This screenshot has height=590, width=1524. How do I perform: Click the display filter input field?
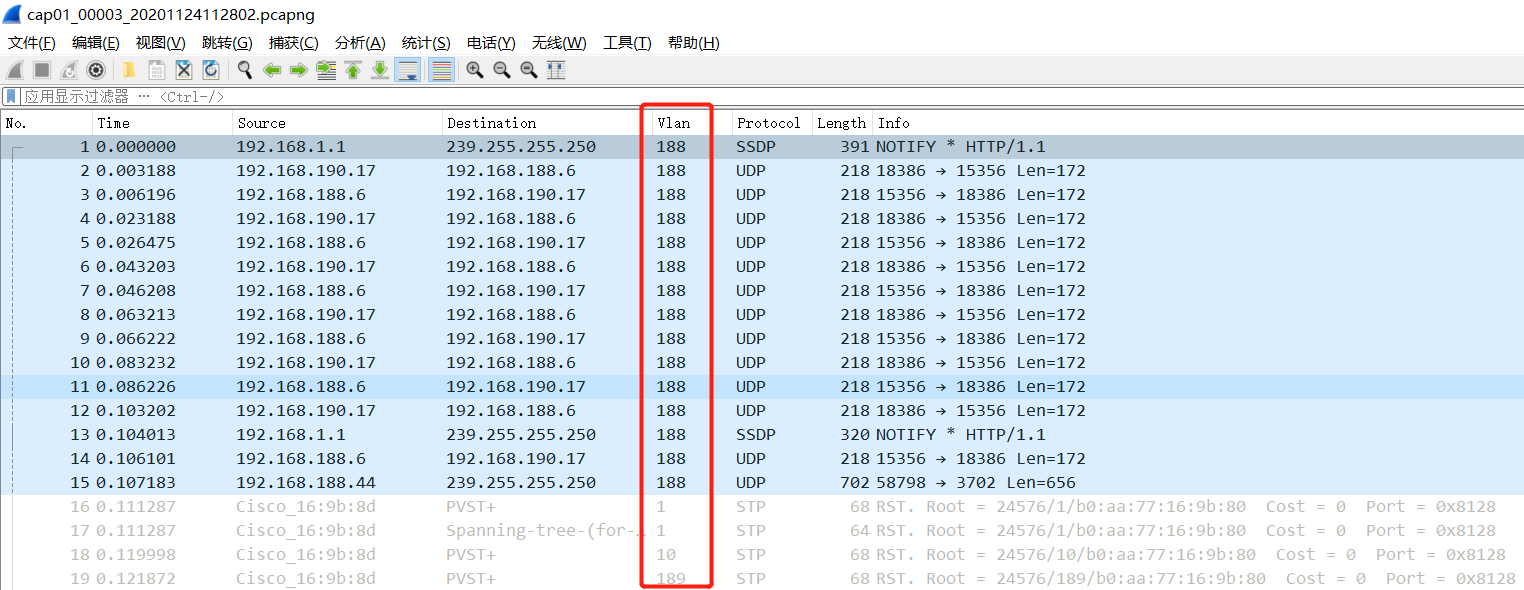(x=400, y=95)
